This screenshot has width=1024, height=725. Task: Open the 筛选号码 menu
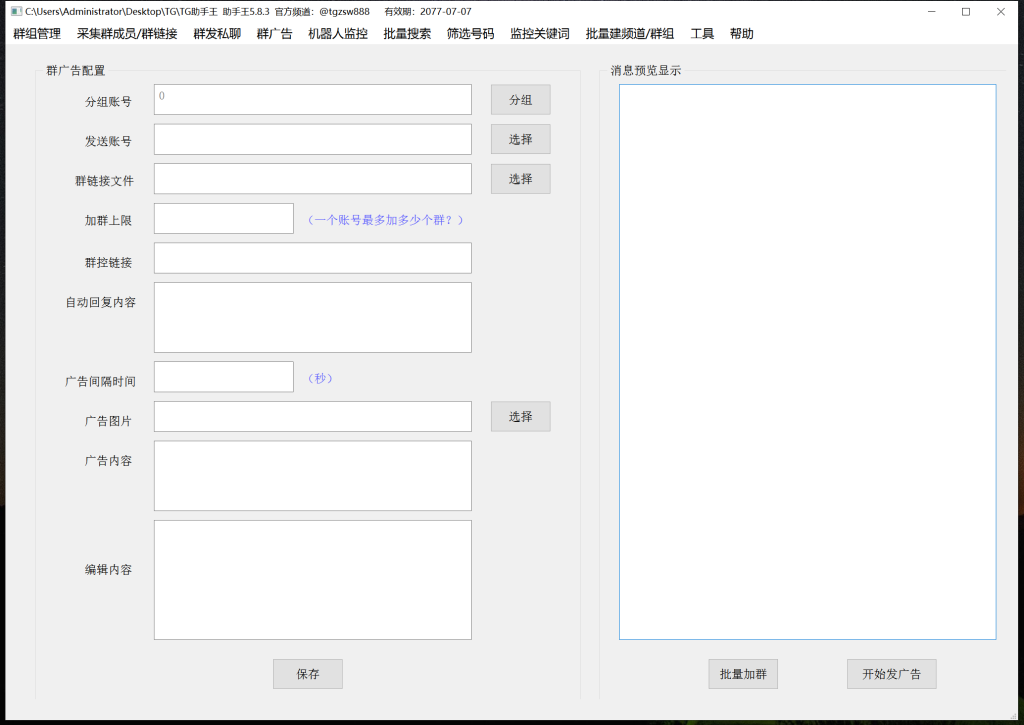[470, 34]
